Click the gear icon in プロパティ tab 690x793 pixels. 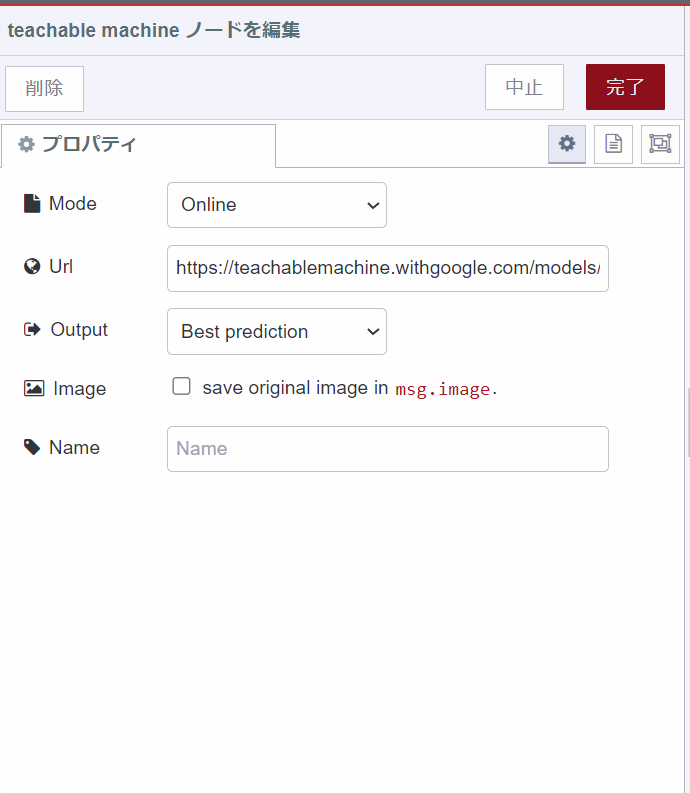tap(26, 144)
